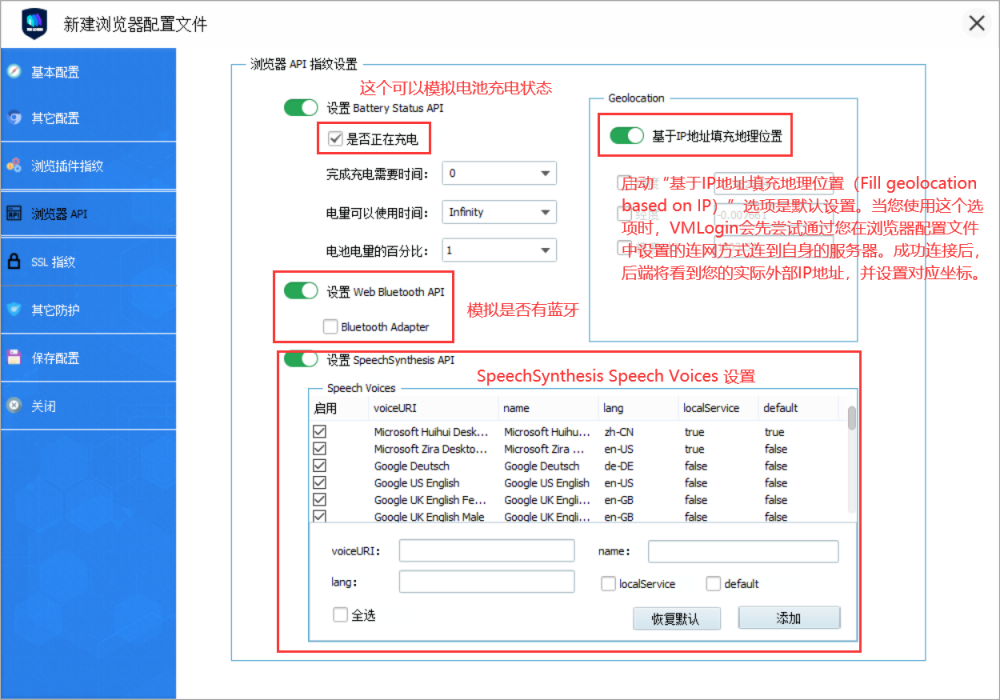1000x700 pixels.
Task: Click the round X icon beside 关闭
Action: pyautogui.click(x=15, y=405)
